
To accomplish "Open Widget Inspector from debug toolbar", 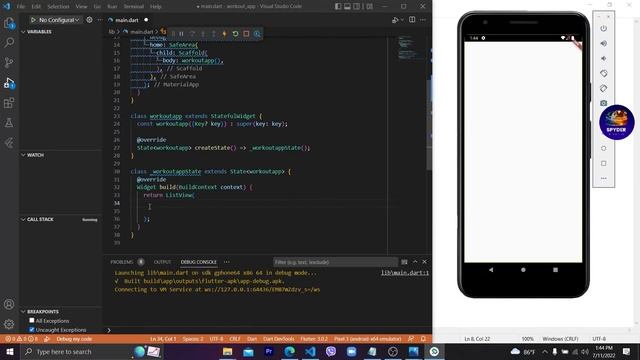I will pyautogui.click(x=257, y=34).
